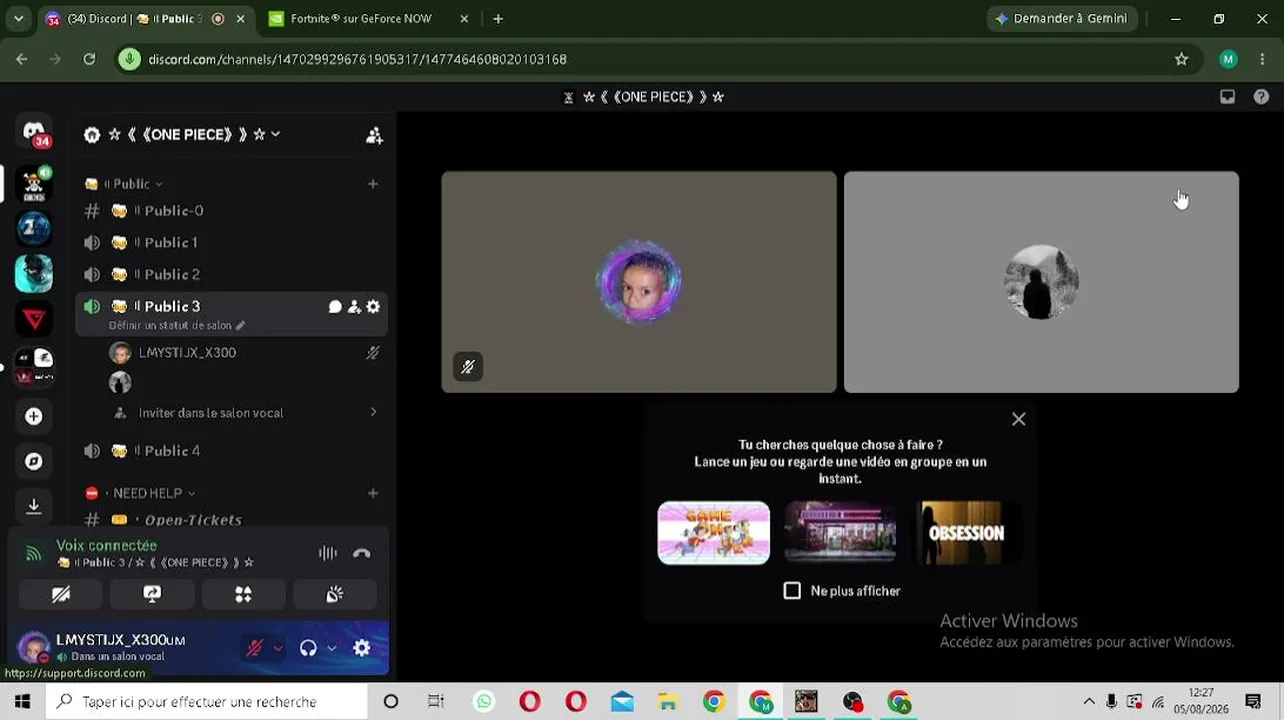Disconnect from the voice channel

[x=362, y=553]
